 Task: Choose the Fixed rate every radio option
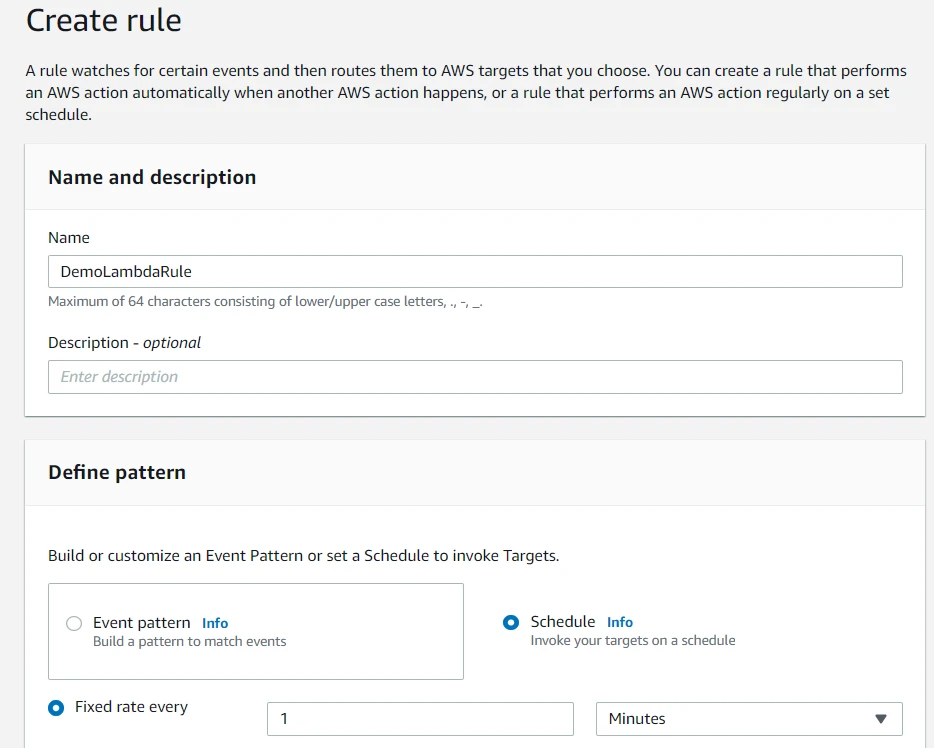[x=56, y=707]
